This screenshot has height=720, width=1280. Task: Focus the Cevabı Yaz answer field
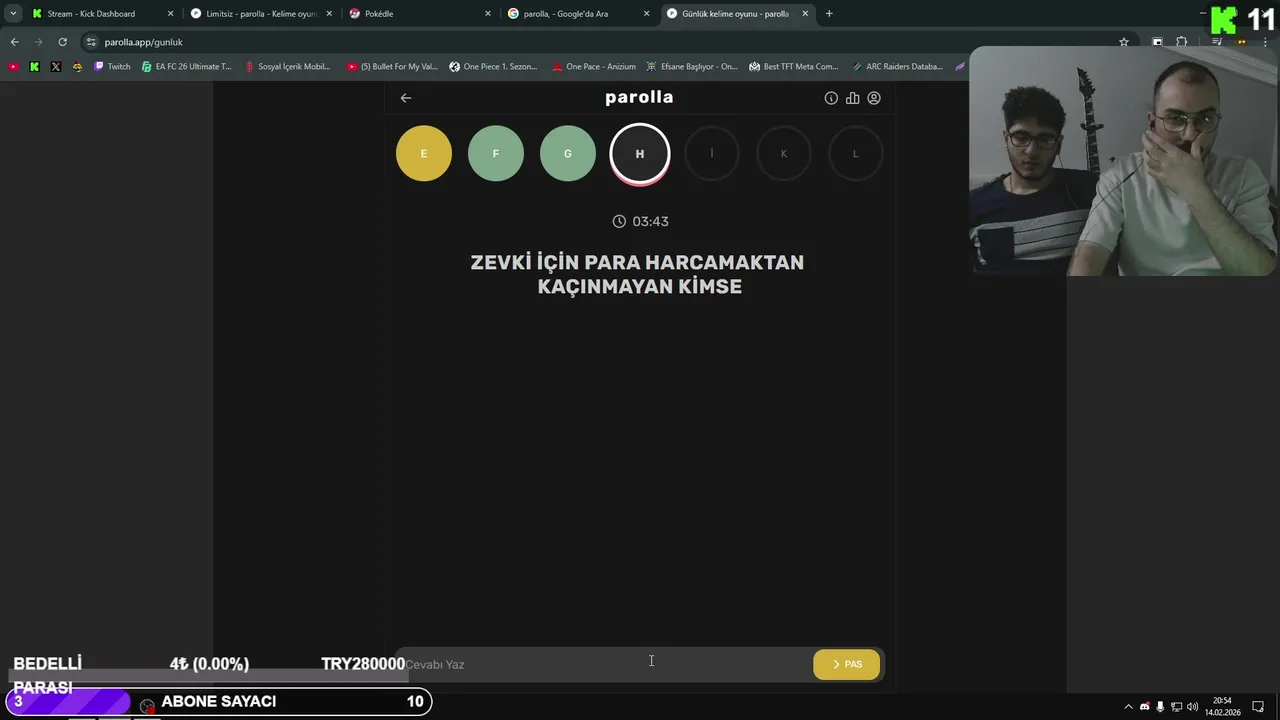(604, 664)
